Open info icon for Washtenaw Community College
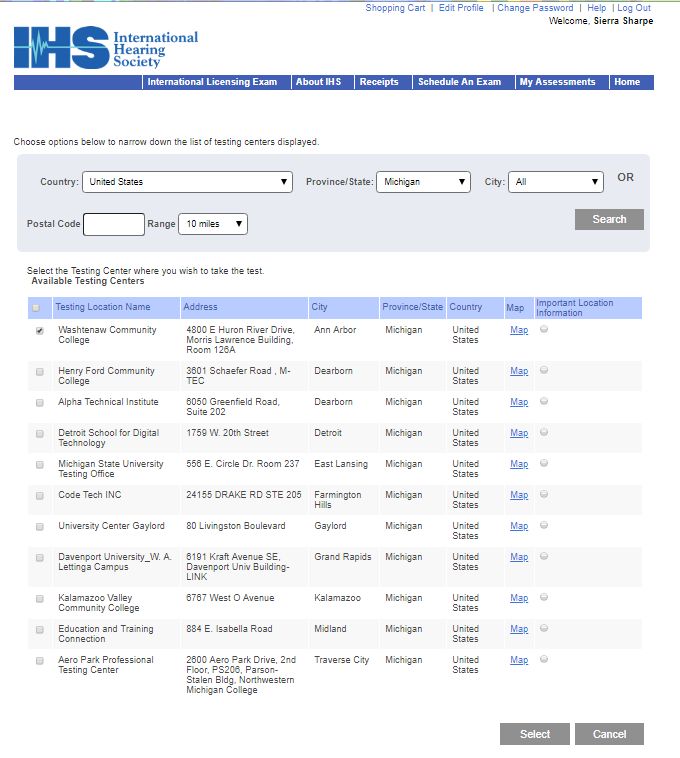This screenshot has width=680, height=758. [544, 329]
